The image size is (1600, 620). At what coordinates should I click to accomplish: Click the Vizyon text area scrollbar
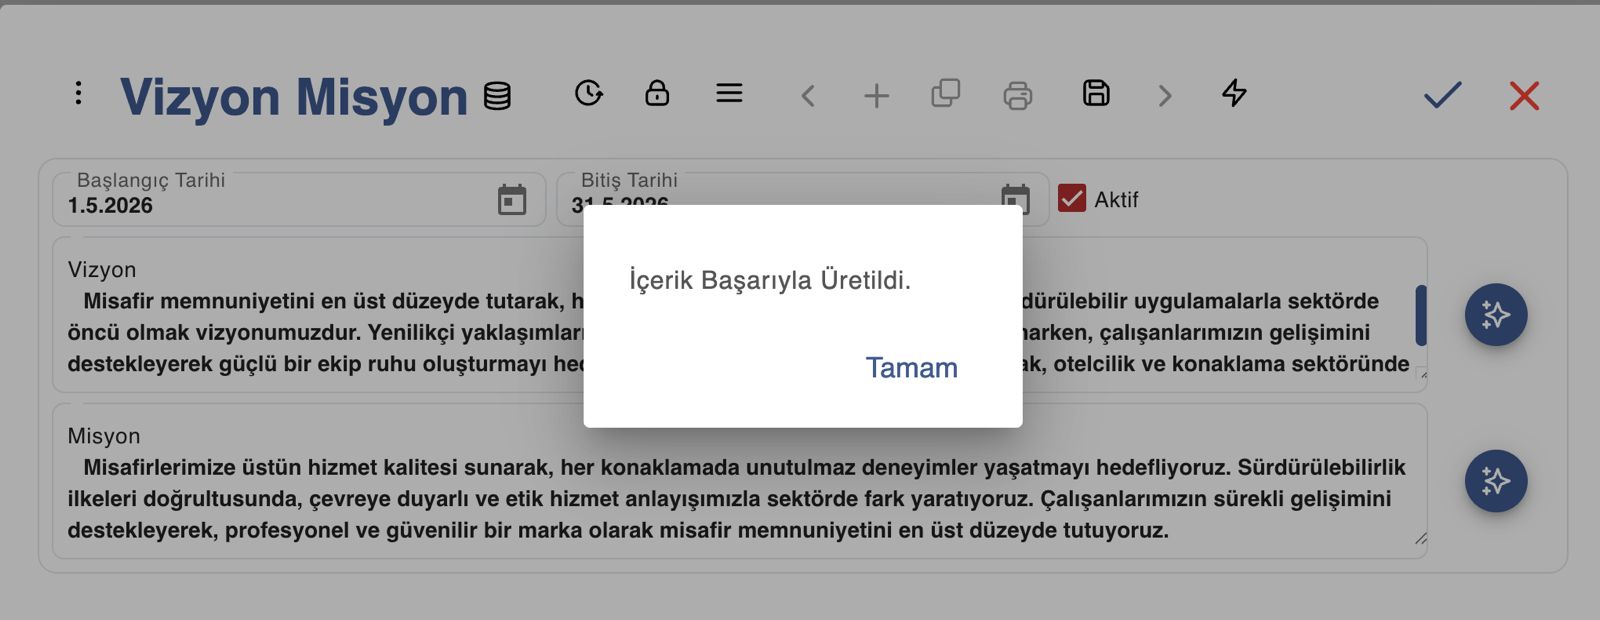point(1420,315)
